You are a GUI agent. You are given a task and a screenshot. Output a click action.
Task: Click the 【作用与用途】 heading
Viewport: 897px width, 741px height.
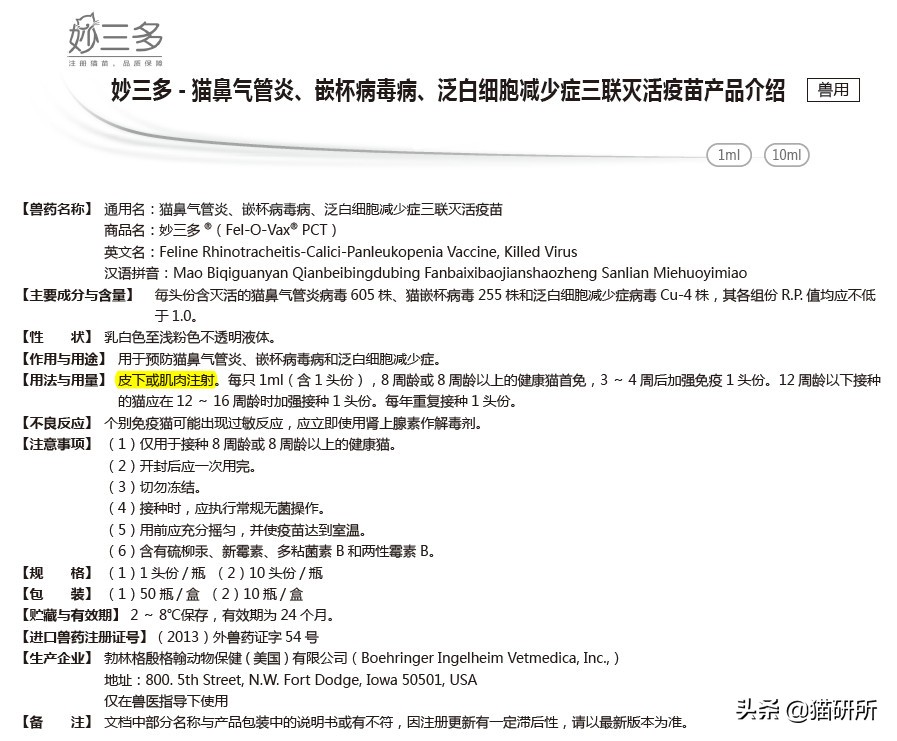pyautogui.click(x=63, y=359)
